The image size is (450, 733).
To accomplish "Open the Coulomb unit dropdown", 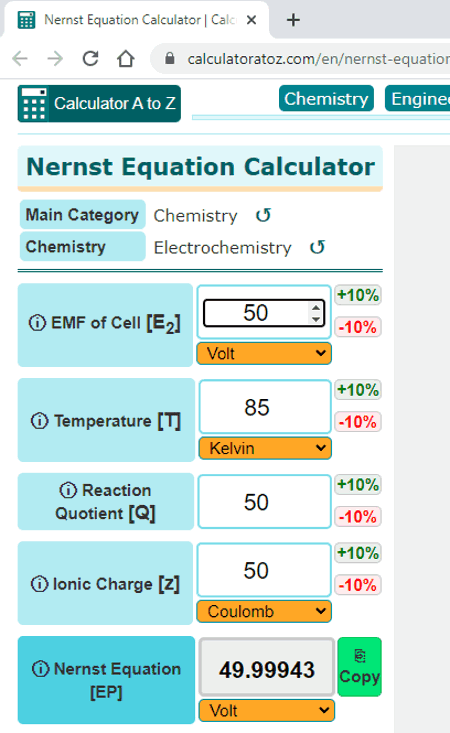I will tap(264, 611).
